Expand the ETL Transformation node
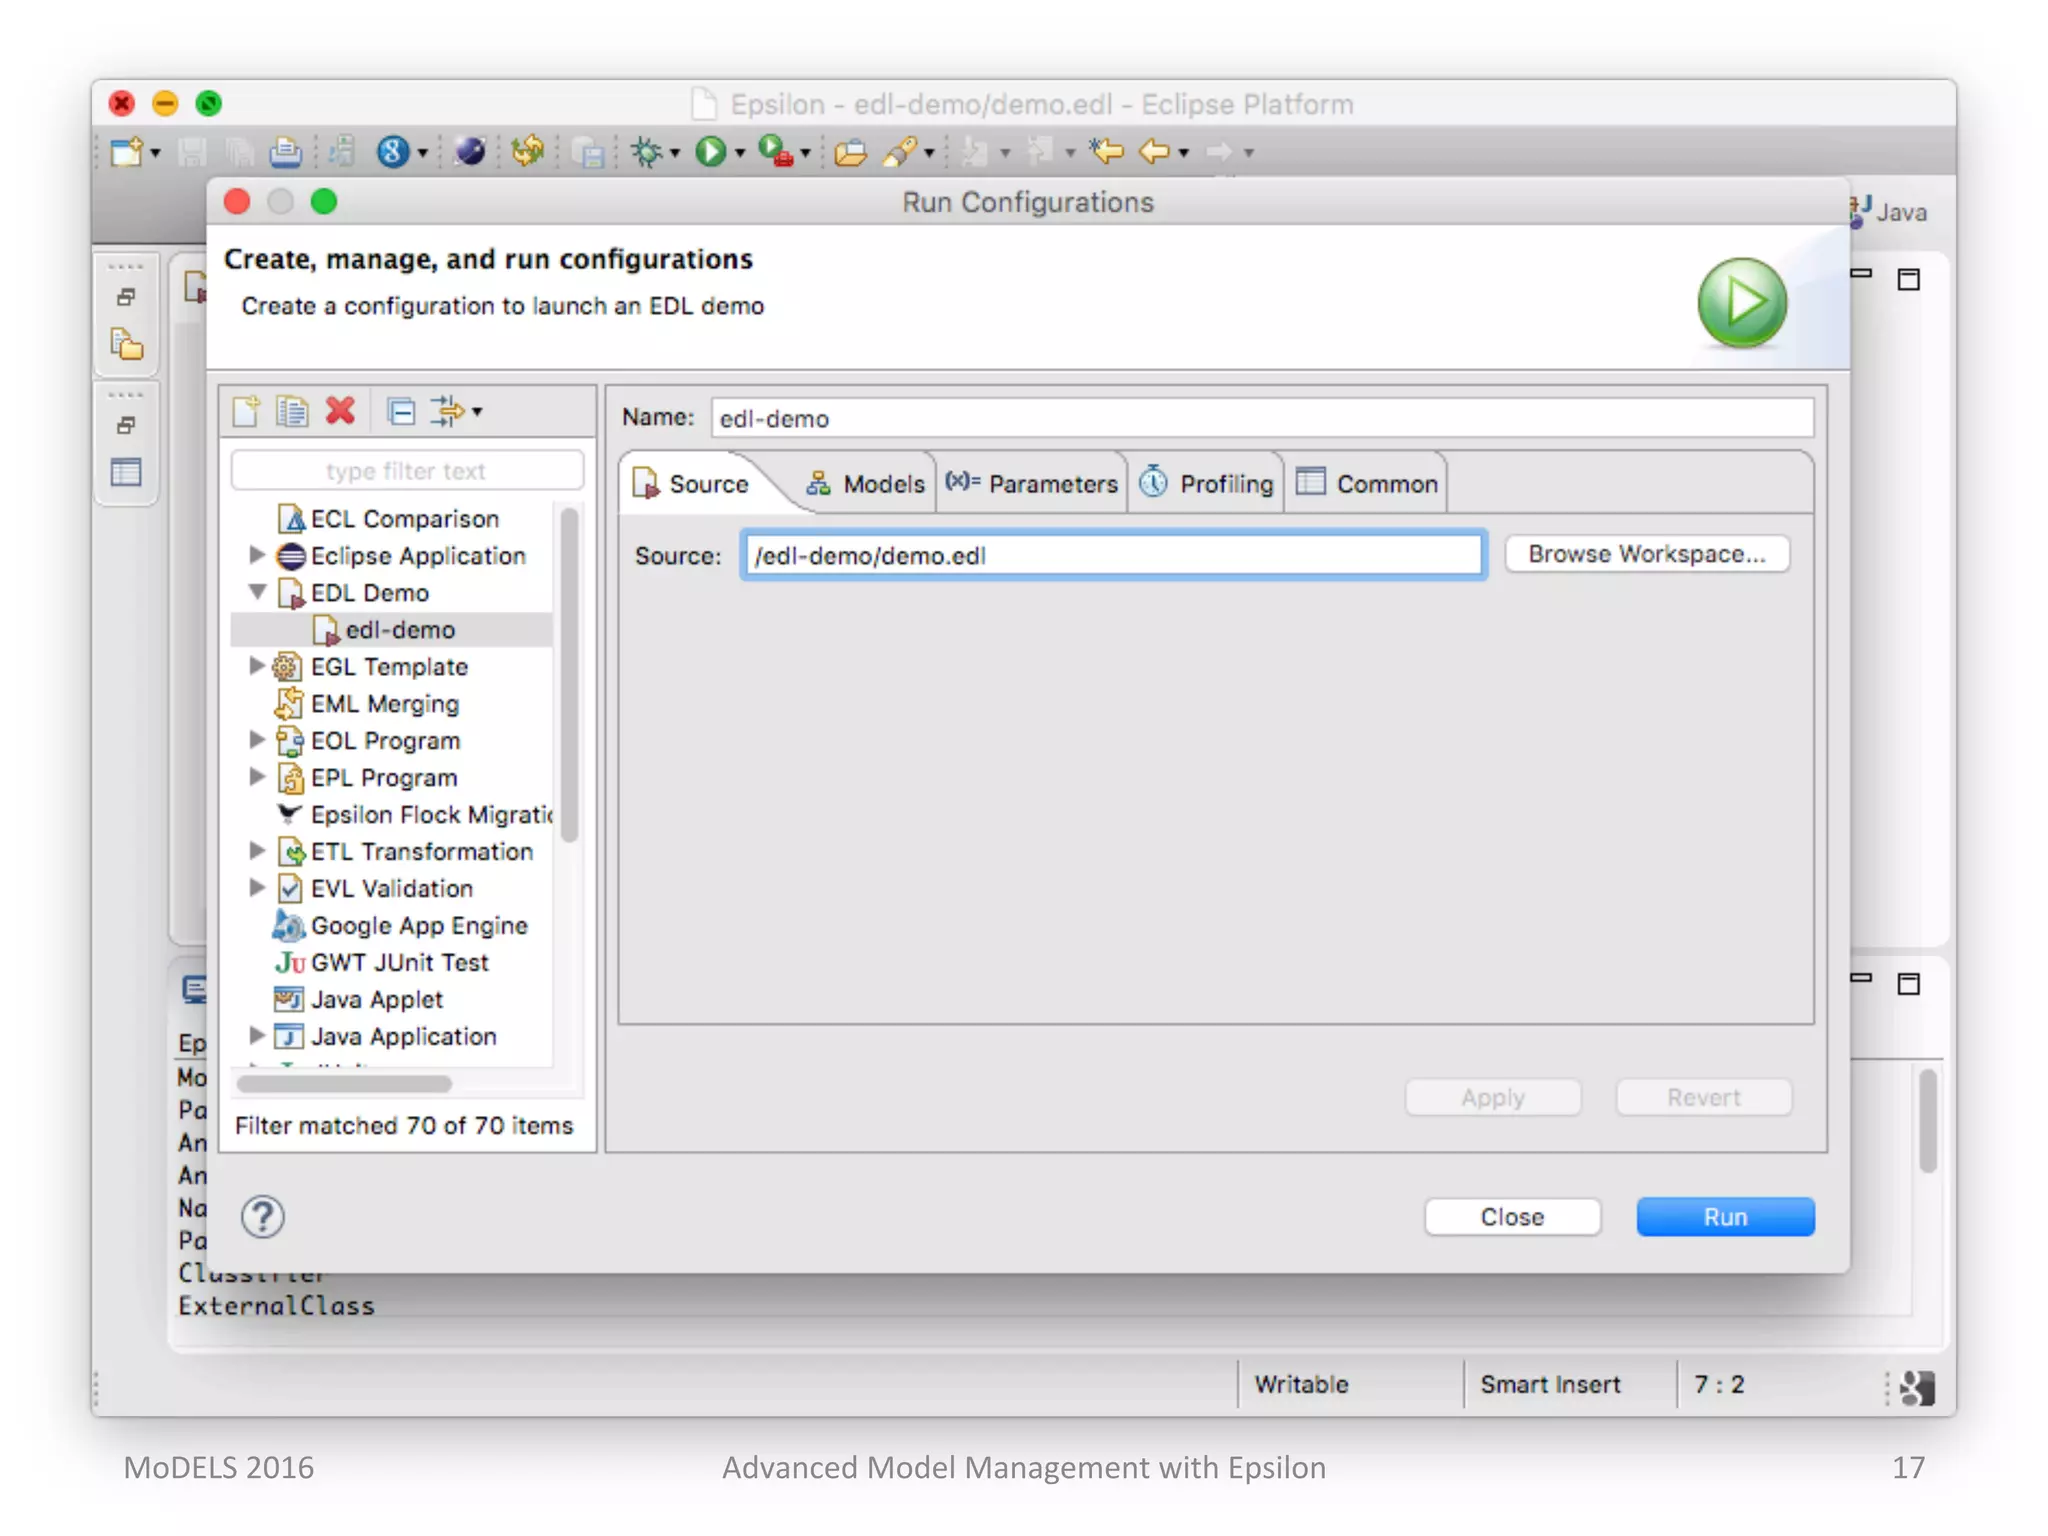Image resolution: width=2048 pixels, height=1536 pixels. (257, 851)
